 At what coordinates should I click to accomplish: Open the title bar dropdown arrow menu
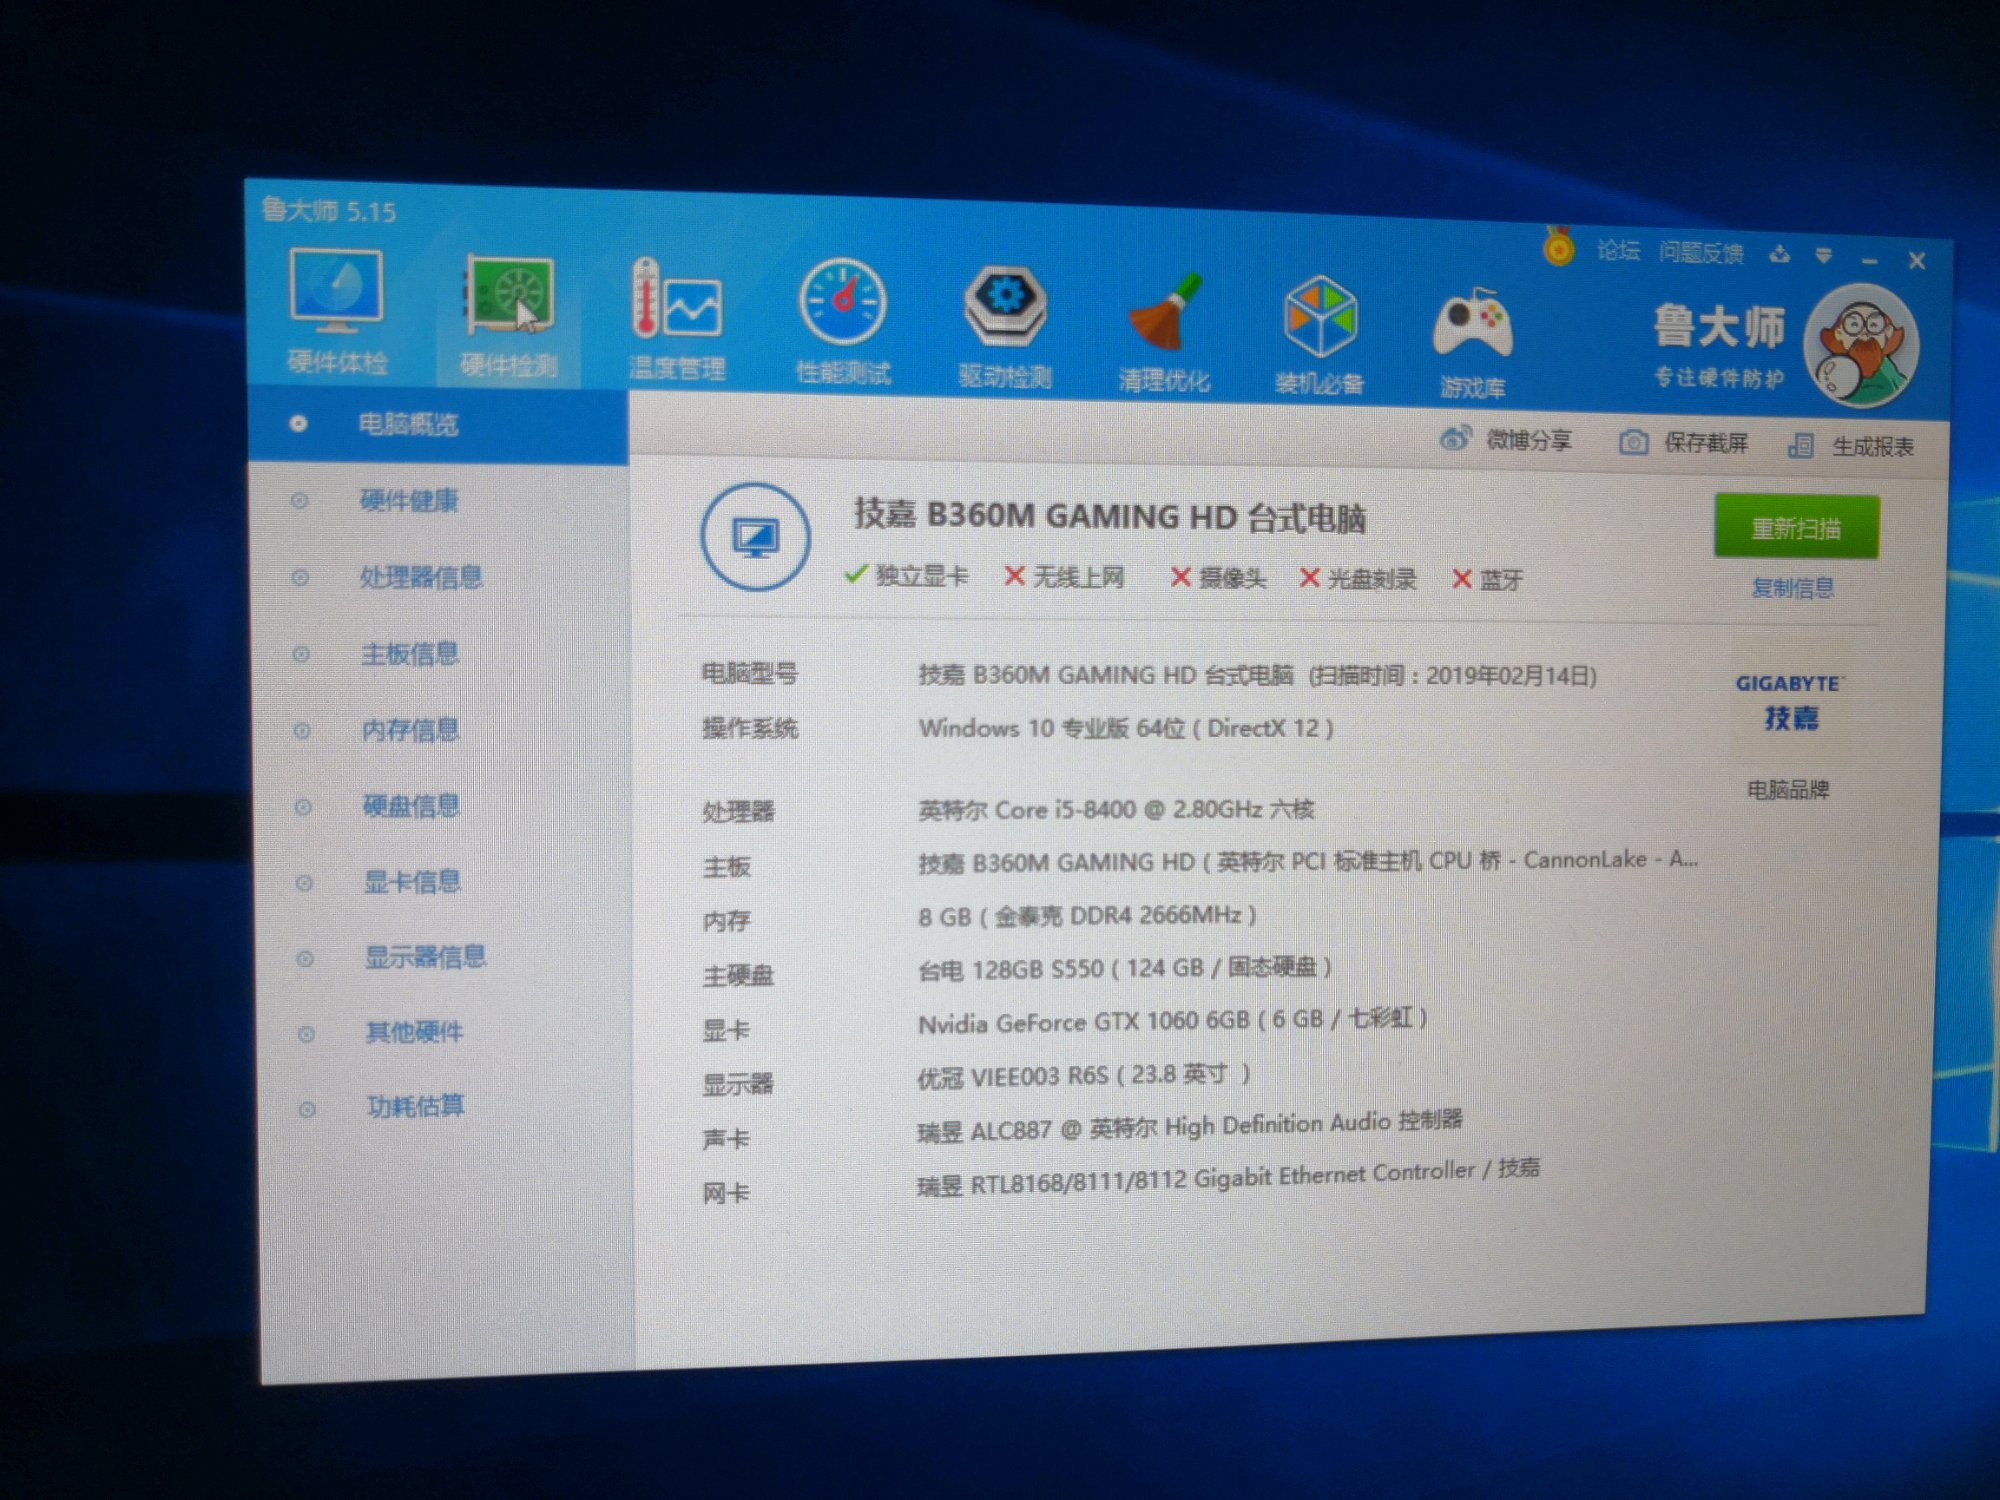click(1824, 256)
